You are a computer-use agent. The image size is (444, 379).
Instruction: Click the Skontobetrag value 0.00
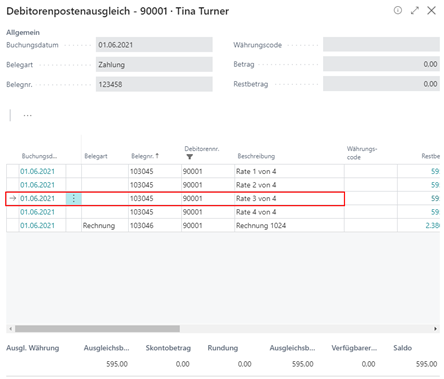(183, 364)
